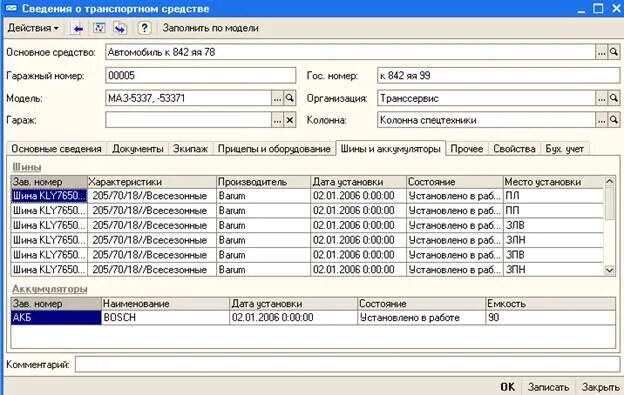Click the empty Гараж input field
Screen dimensions: 624x395
click(188, 120)
